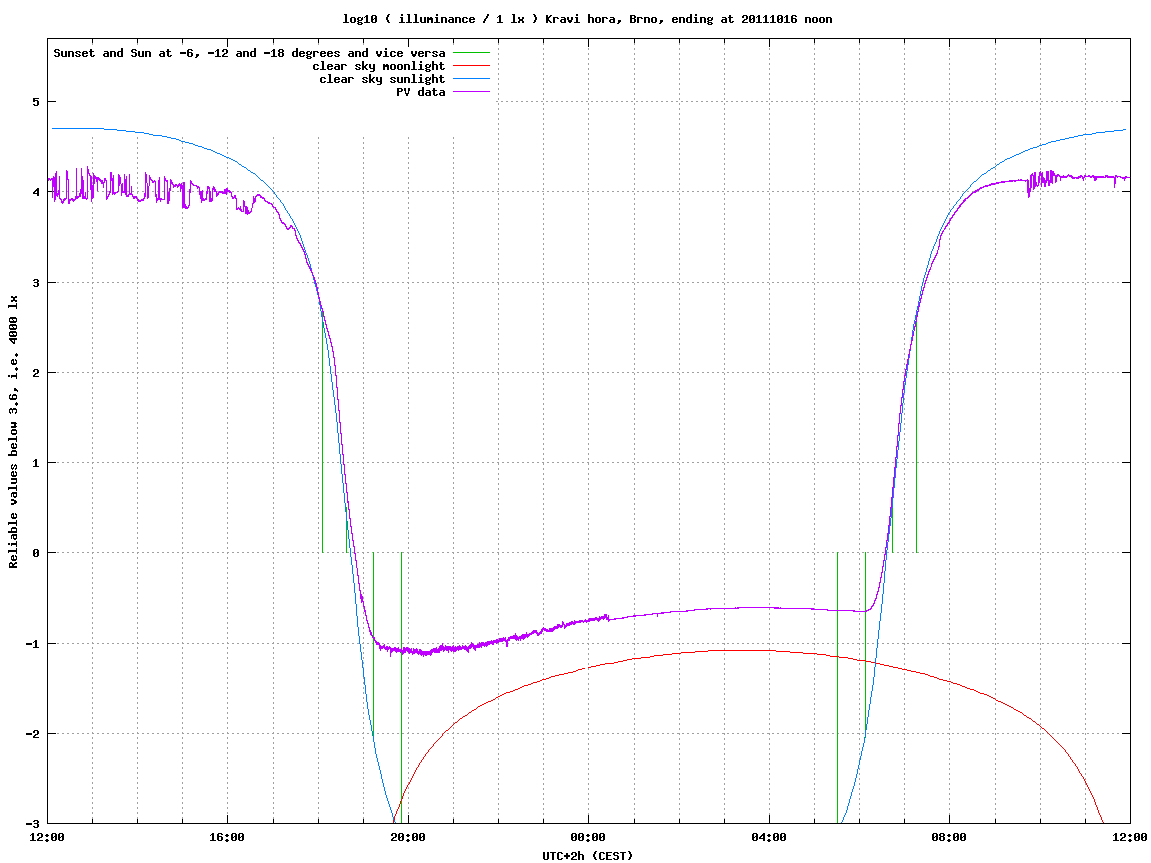
Task: Click the 'Sunset and Sun at -6, -12' legend label
Action: [x=250, y=53]
